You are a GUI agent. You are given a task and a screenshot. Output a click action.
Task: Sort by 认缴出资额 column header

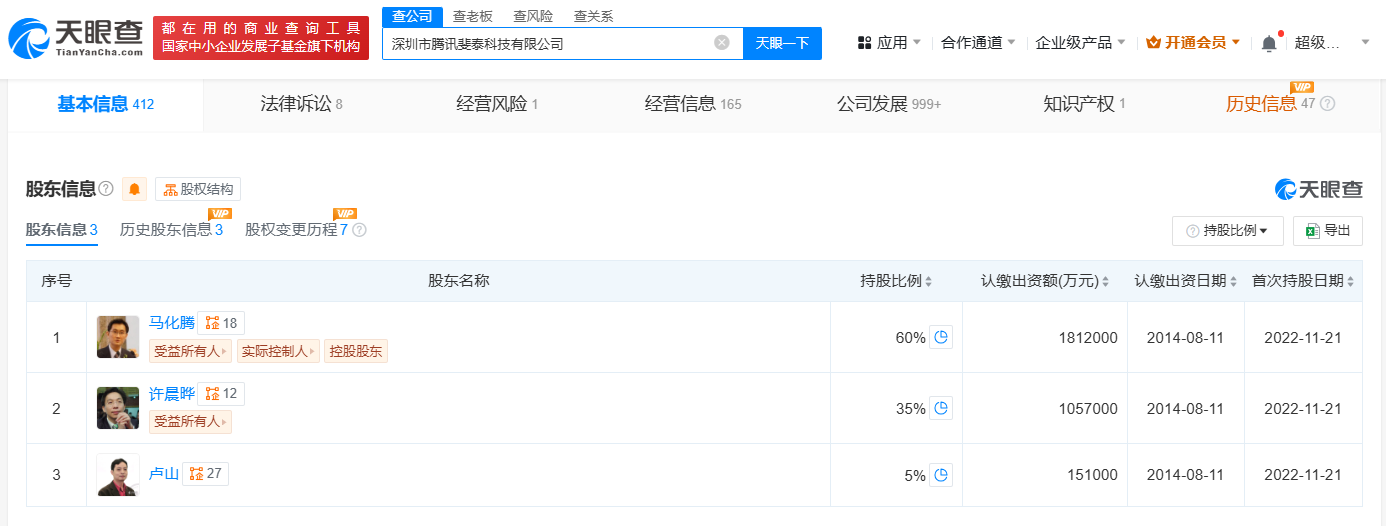click(1044, 281)
